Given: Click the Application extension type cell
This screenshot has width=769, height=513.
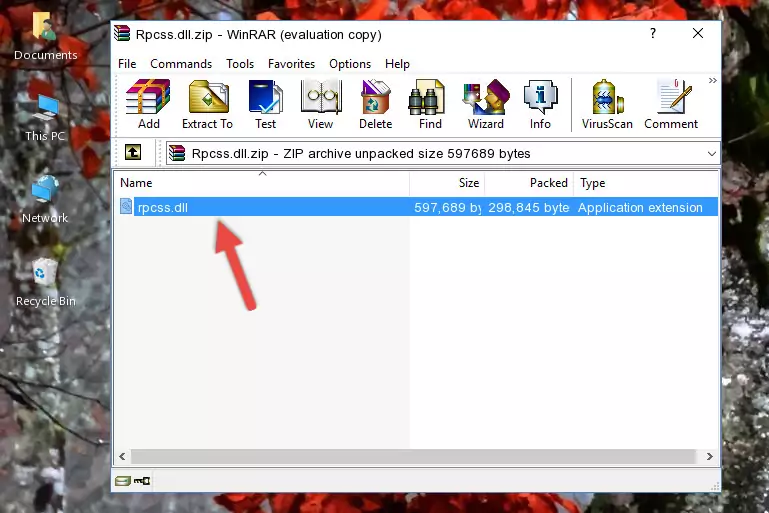Looking at the screenshot, I should [x=640, y=207].
